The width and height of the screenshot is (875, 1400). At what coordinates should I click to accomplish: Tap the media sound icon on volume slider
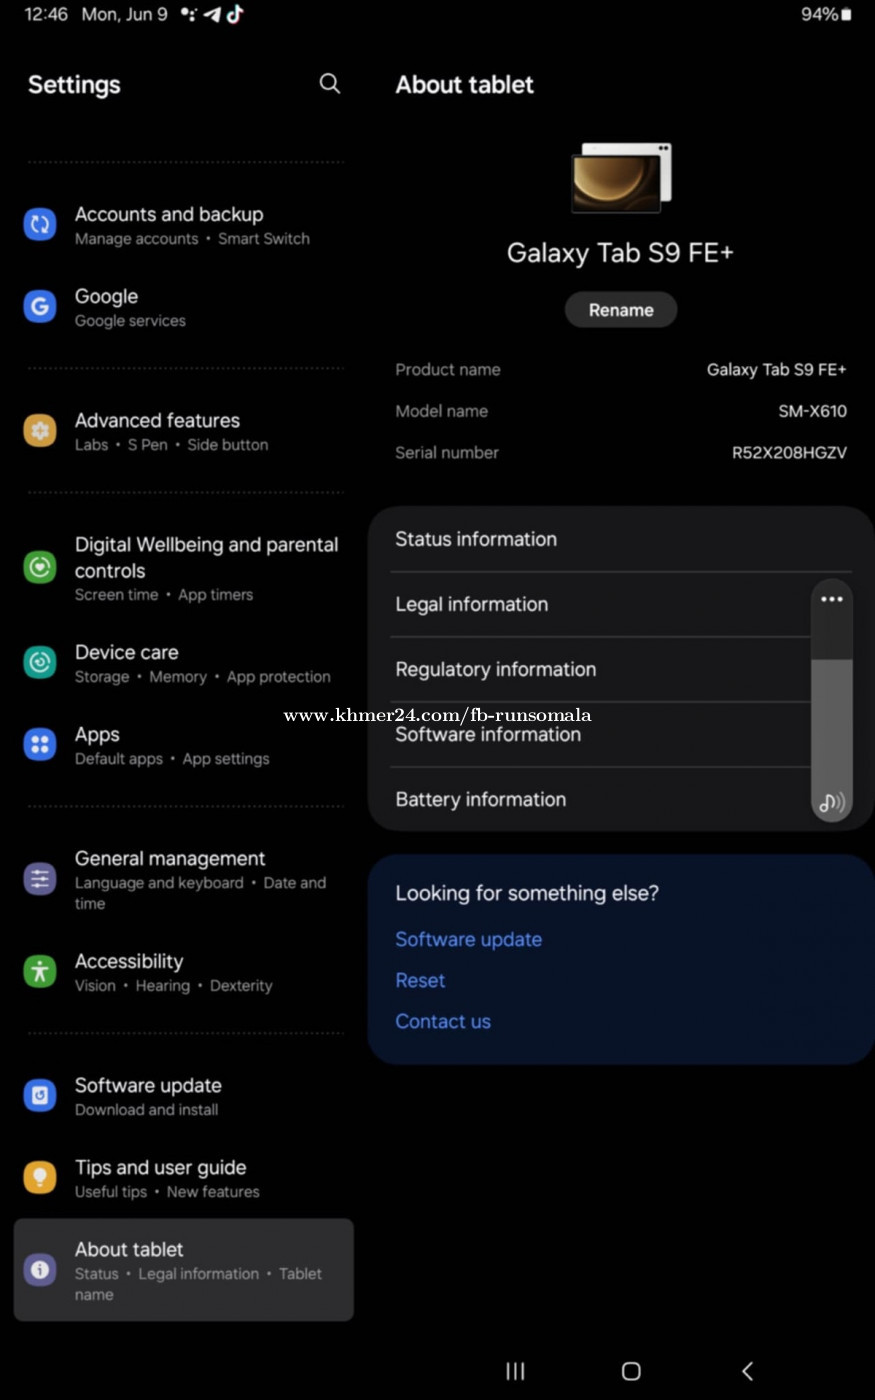pyautogui.click(x=831, y=802)
